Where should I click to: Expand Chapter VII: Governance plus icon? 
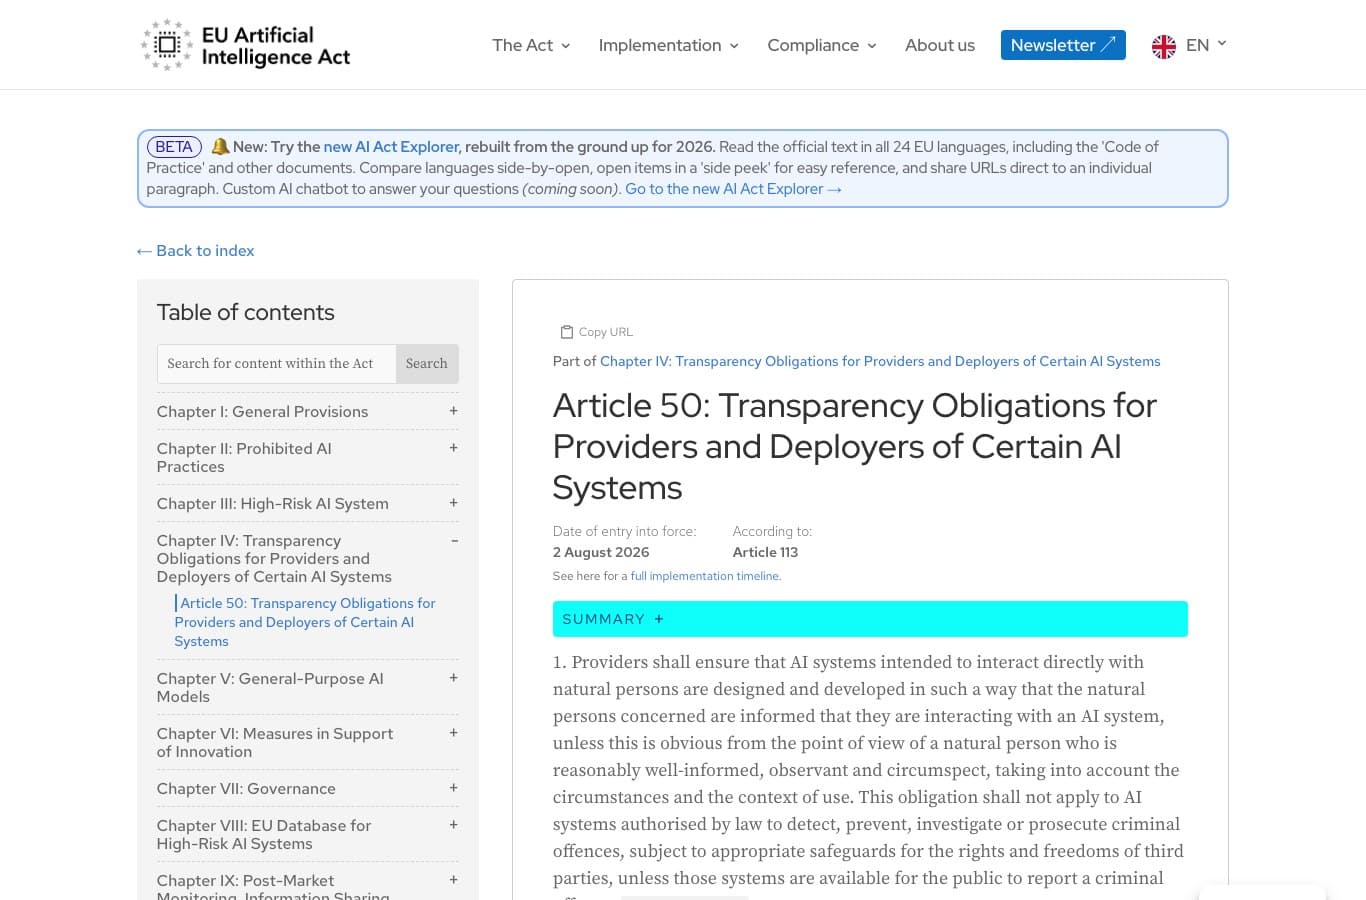pos(453,788)
